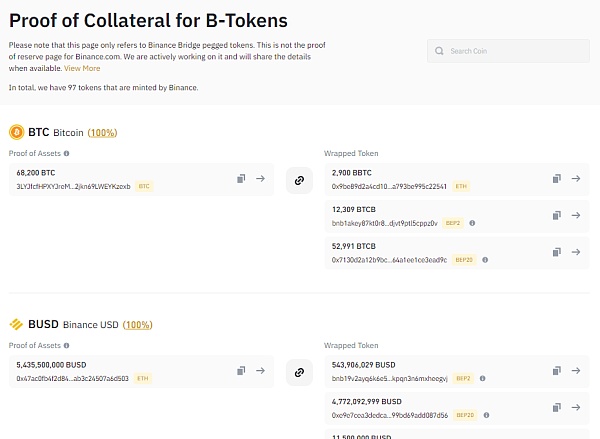This screenshot has width=600, height=439.
Task: Open the View More link
Action: pos(82,68)
